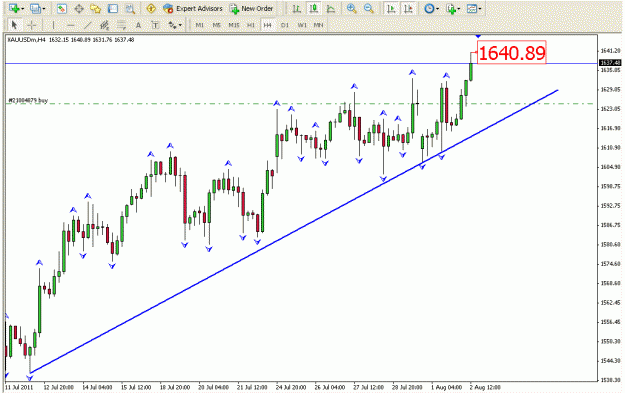The height and width of the screenshot is (393, 625).
Task: Select the Crosshair tool
Action: click(31, 25)
